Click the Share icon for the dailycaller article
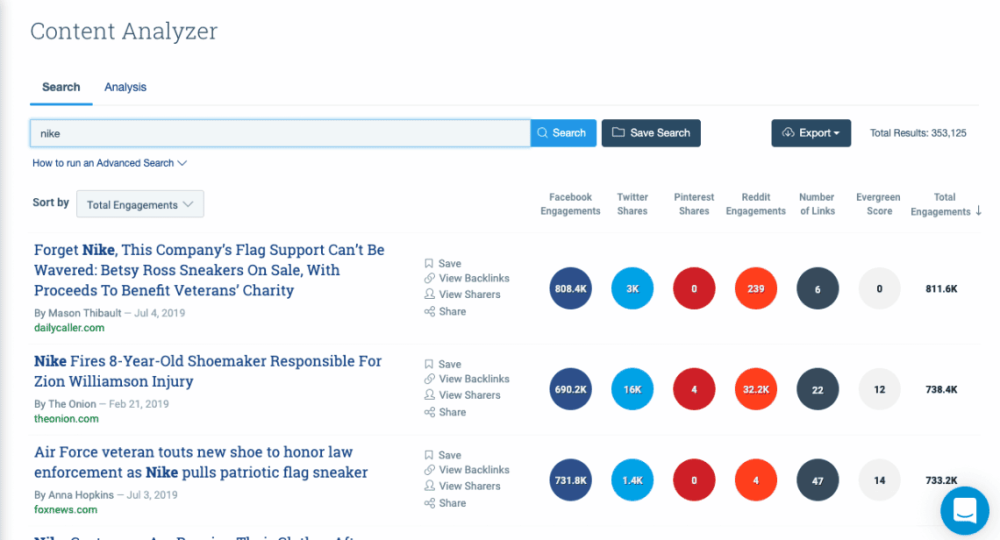 click(x=429, y=311)
